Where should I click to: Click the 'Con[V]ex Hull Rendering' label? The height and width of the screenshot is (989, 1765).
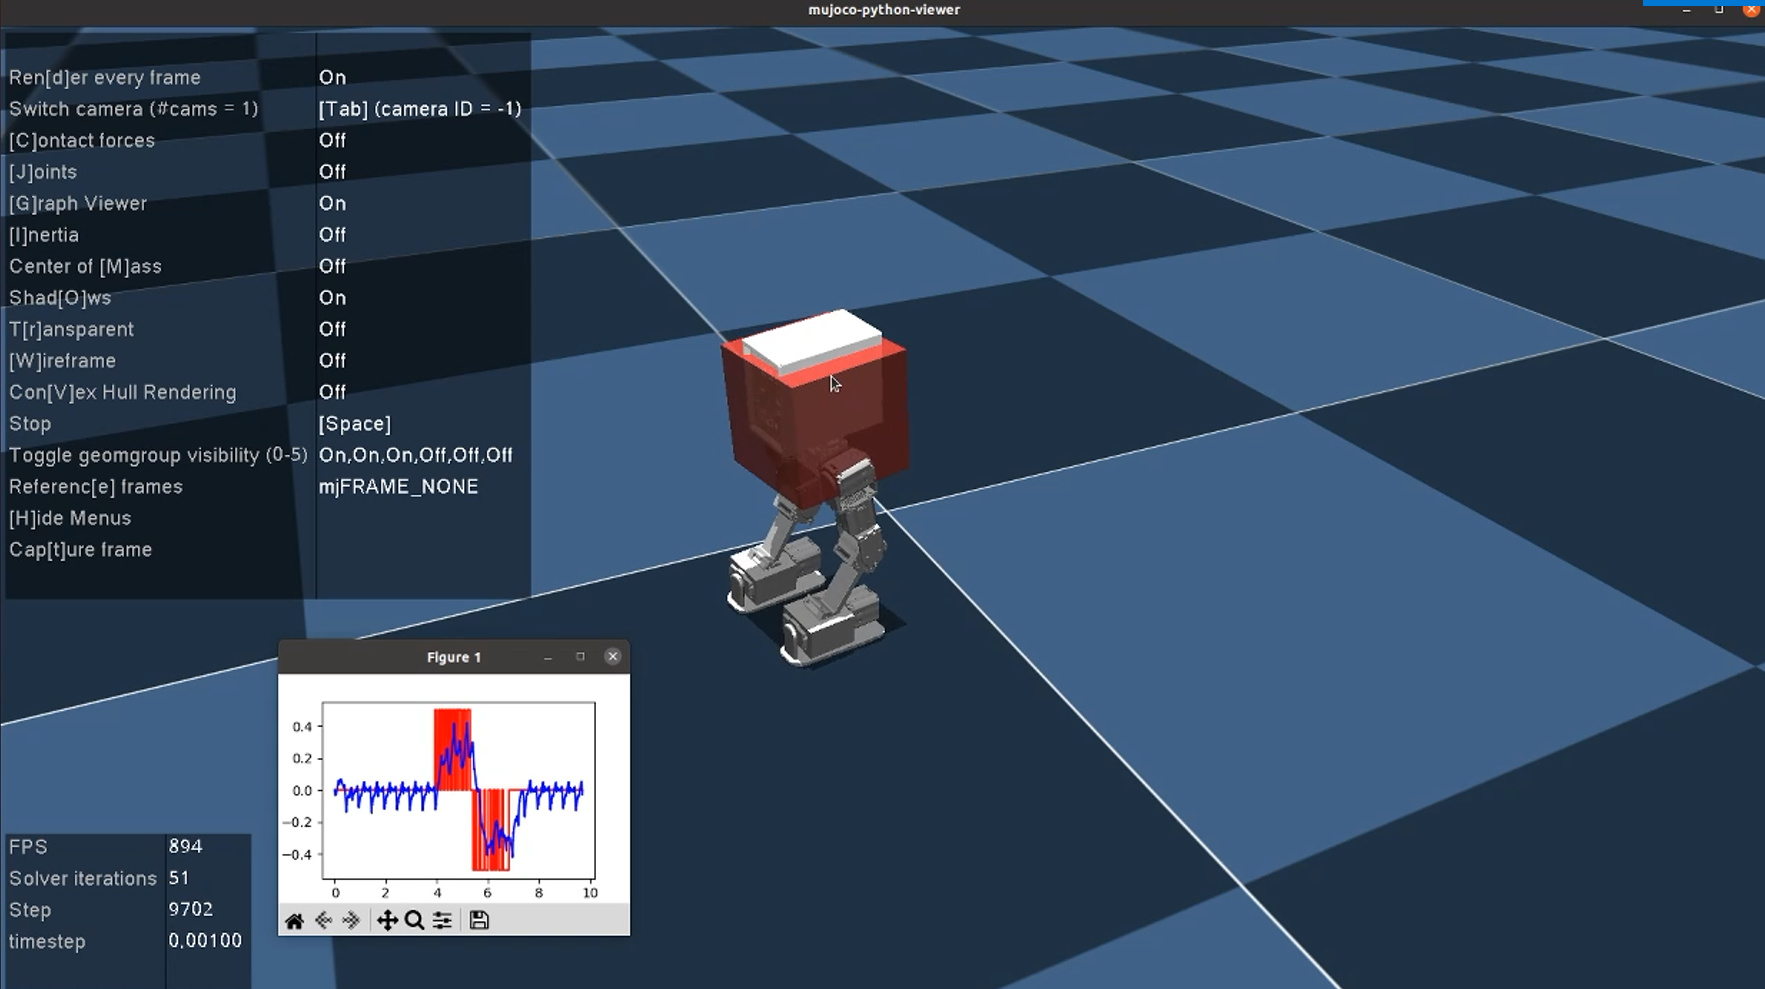(123, 392)
